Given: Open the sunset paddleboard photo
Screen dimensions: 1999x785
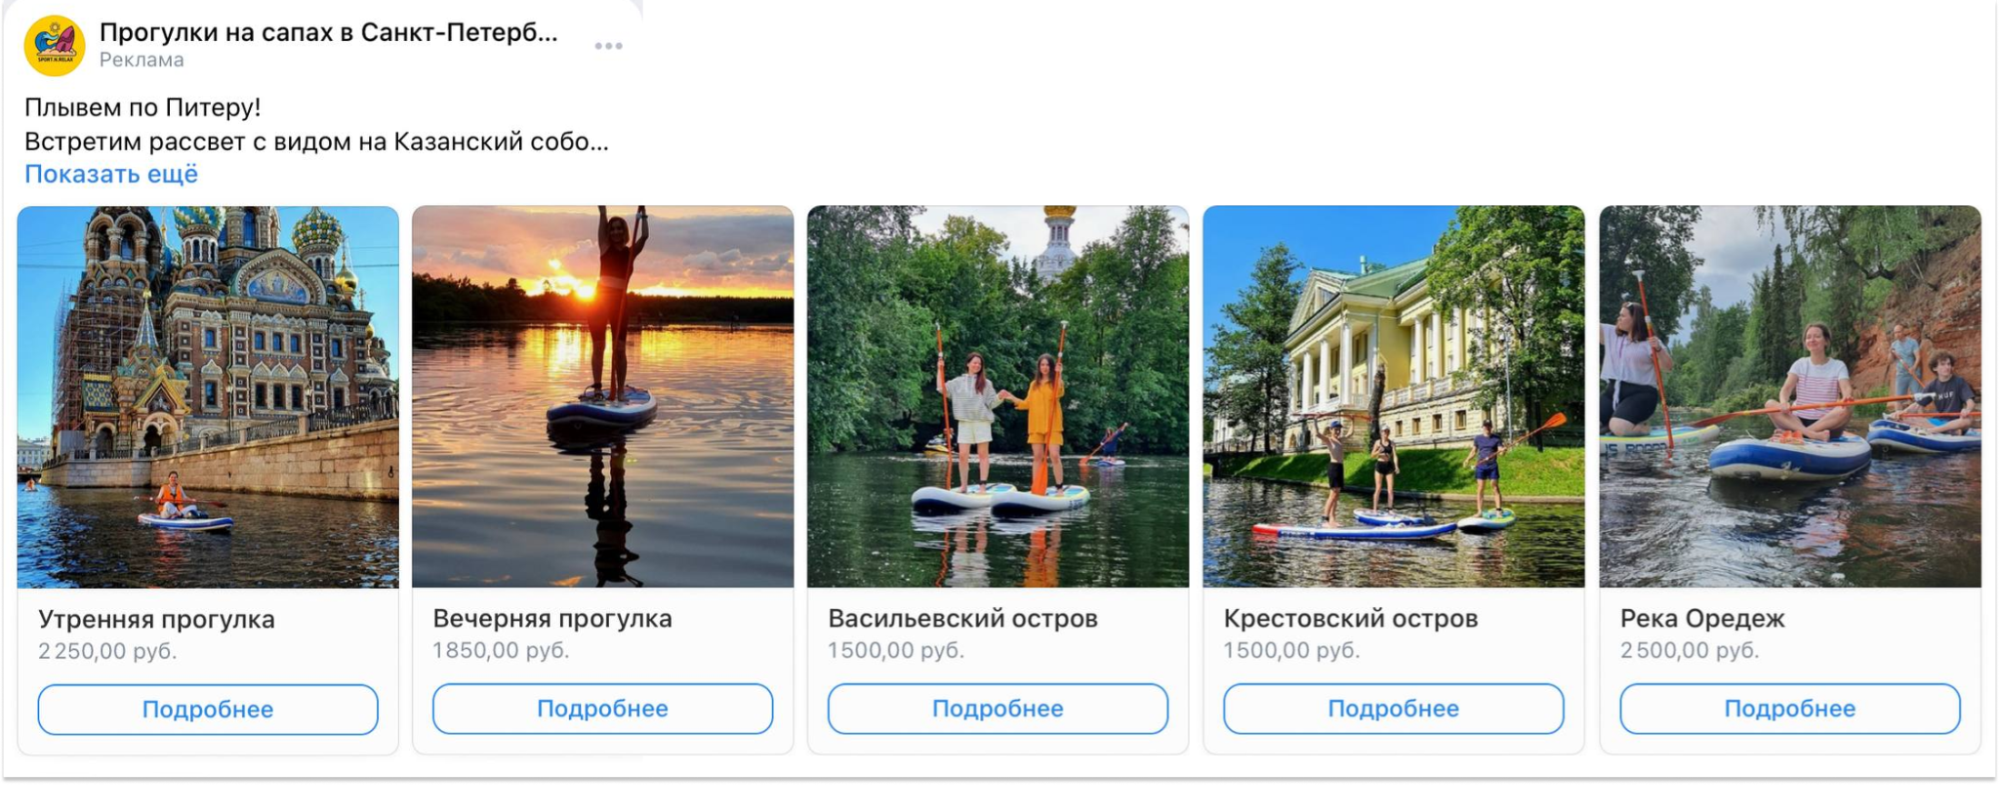Looking at the screenshot, I should (x=603, y=397).
